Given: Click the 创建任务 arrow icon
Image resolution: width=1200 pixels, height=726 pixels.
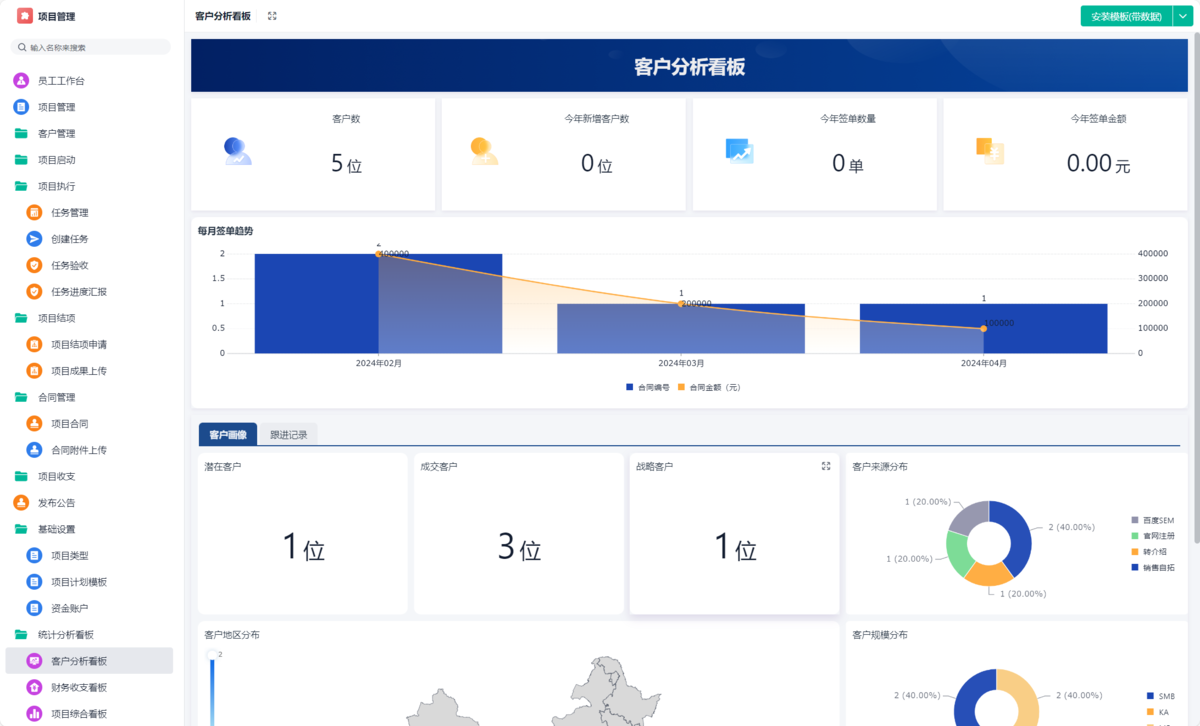Looking at the screenshot, I should (x=34, y=238).
